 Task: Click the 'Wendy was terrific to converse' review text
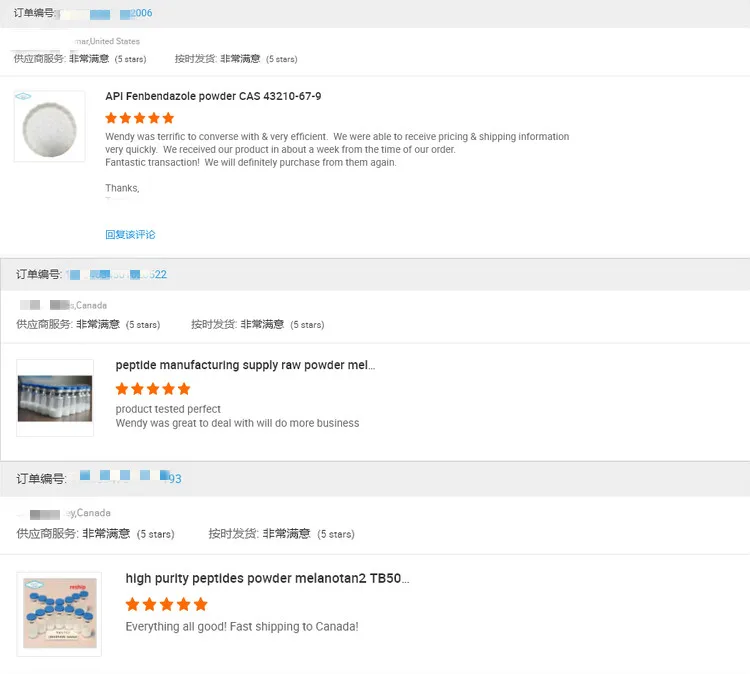[x=336, y=137]
